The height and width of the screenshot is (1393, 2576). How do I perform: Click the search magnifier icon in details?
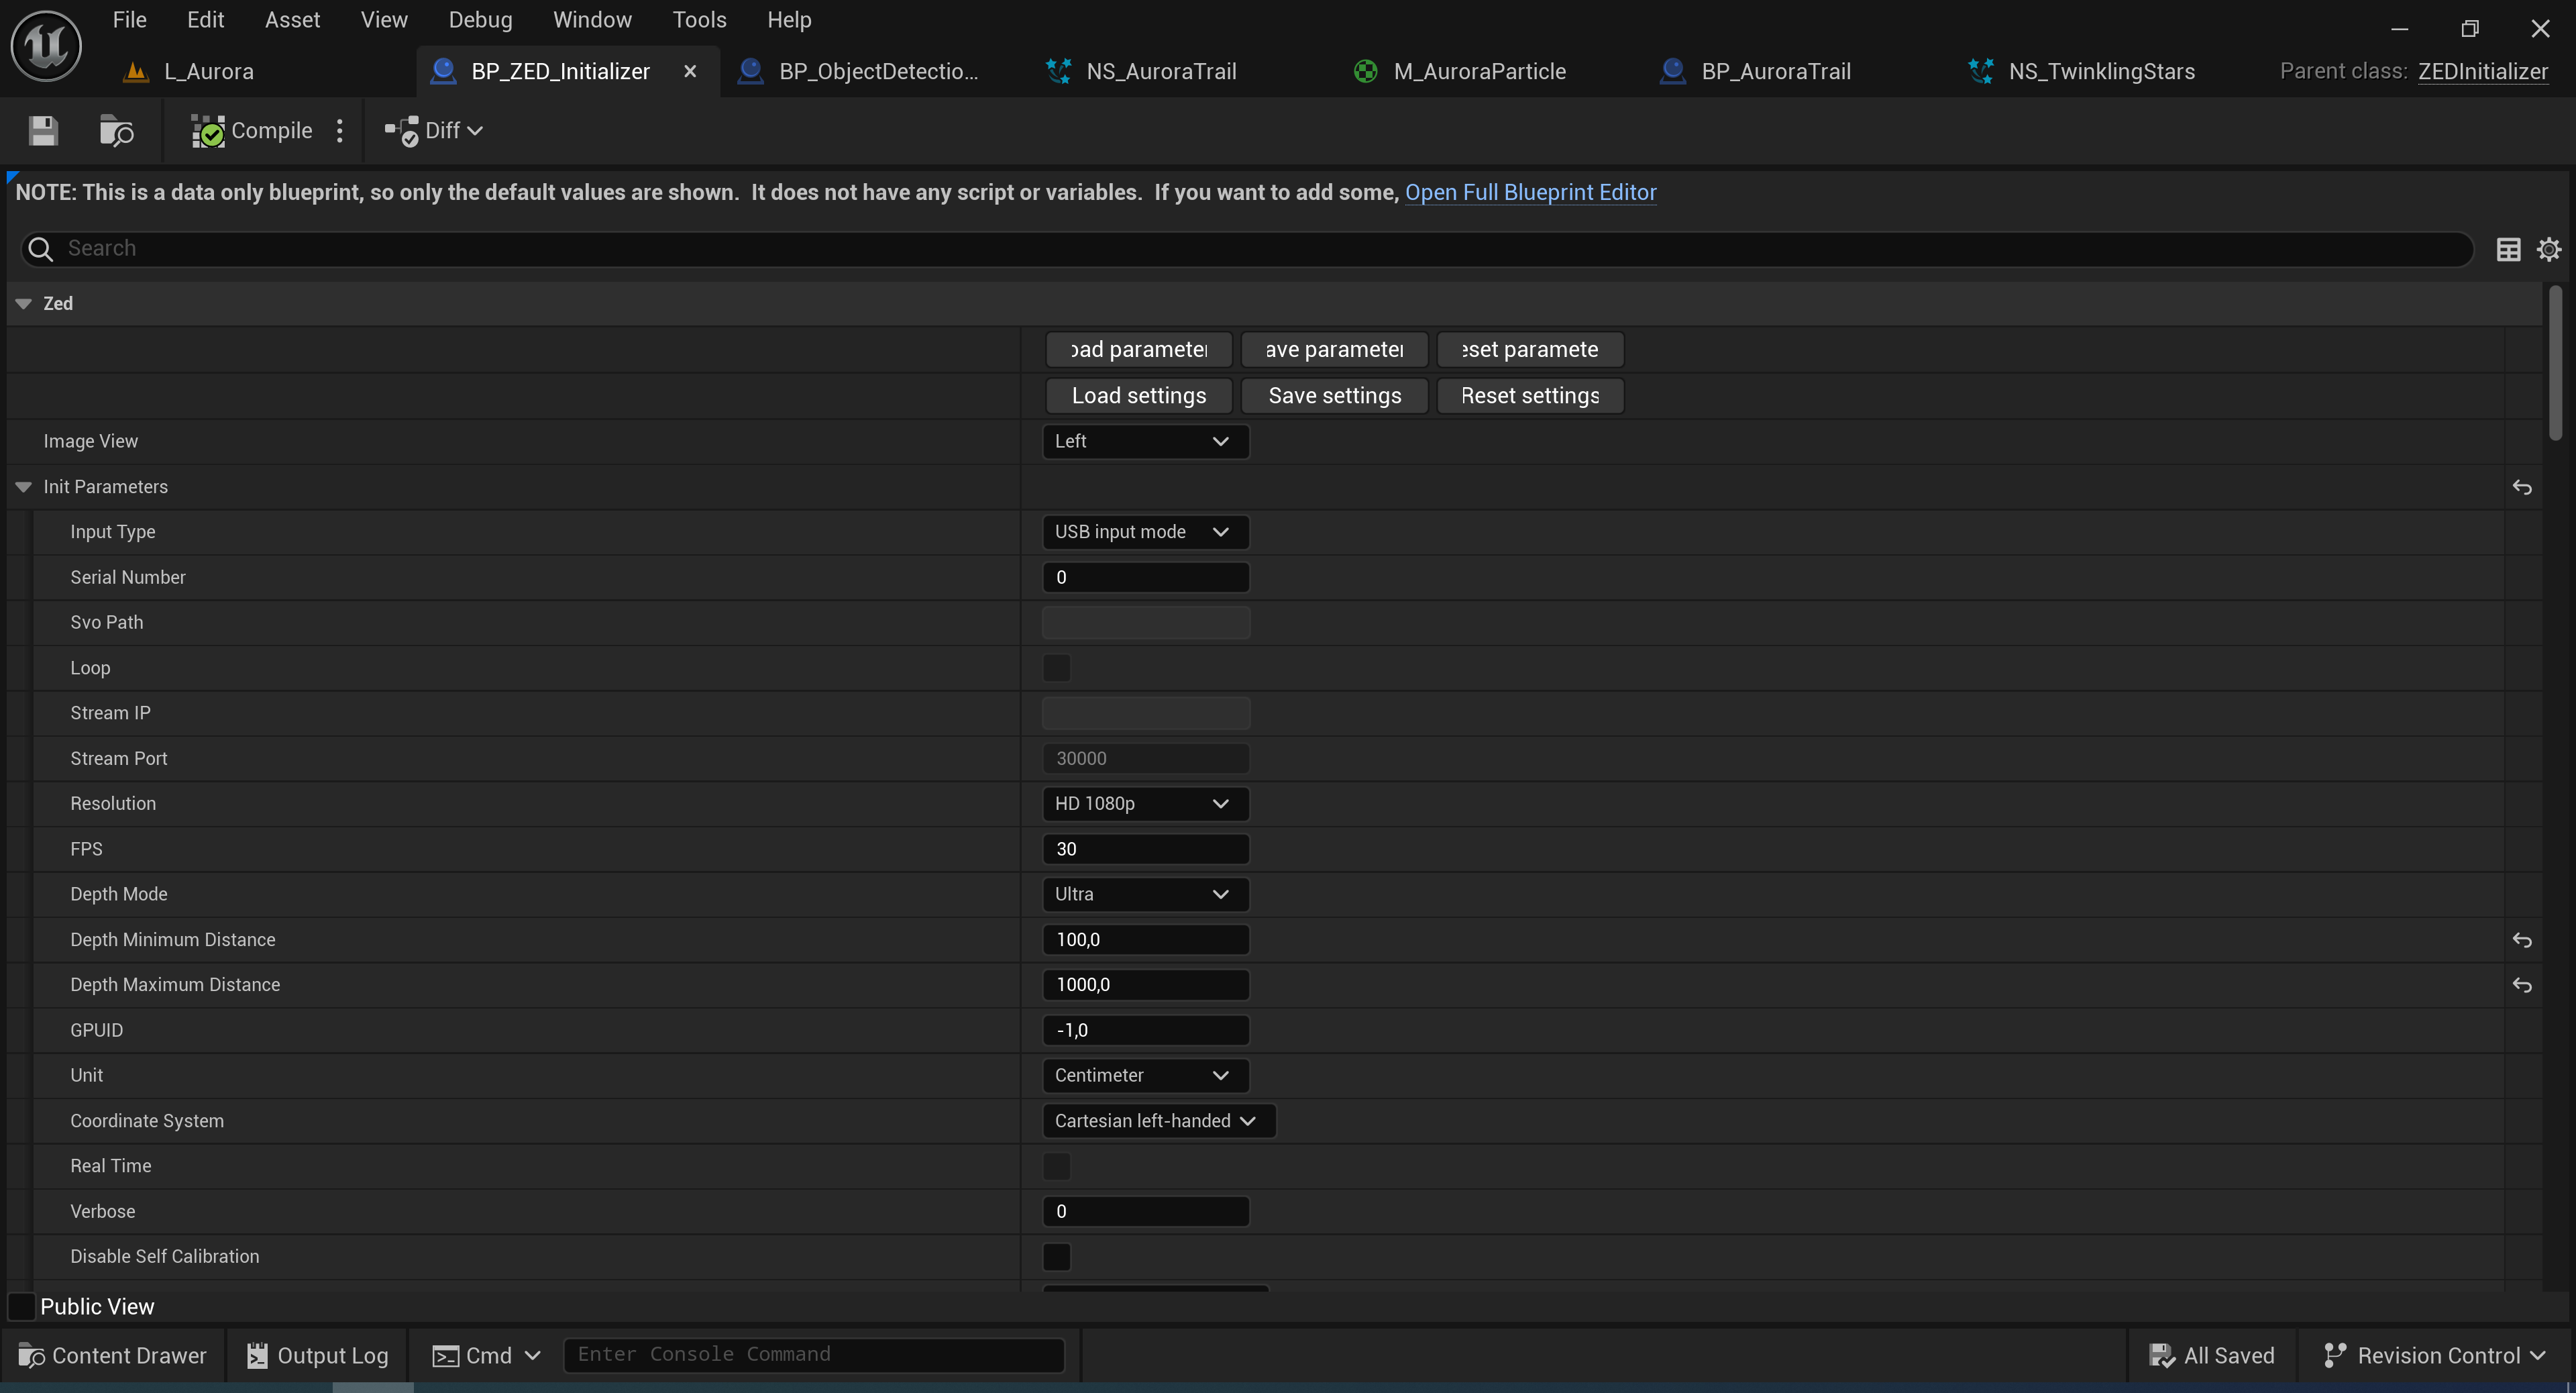[x=40, y=249]
